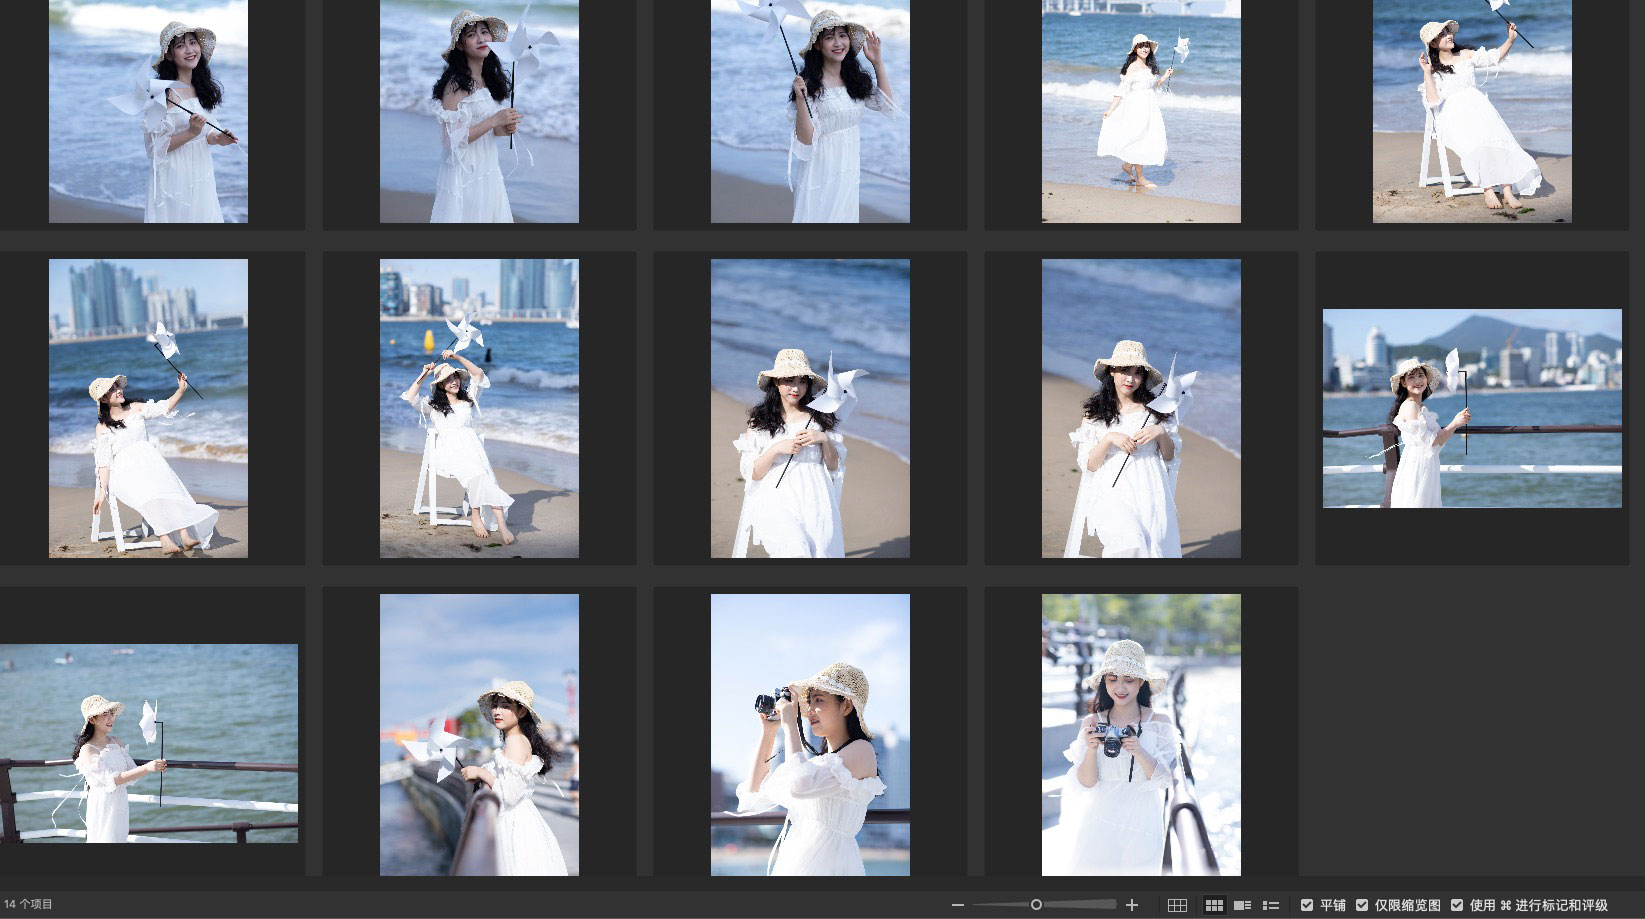Select the photo of woman photographing with camera
1645x919 pixels.
click(x=810, y=735)
